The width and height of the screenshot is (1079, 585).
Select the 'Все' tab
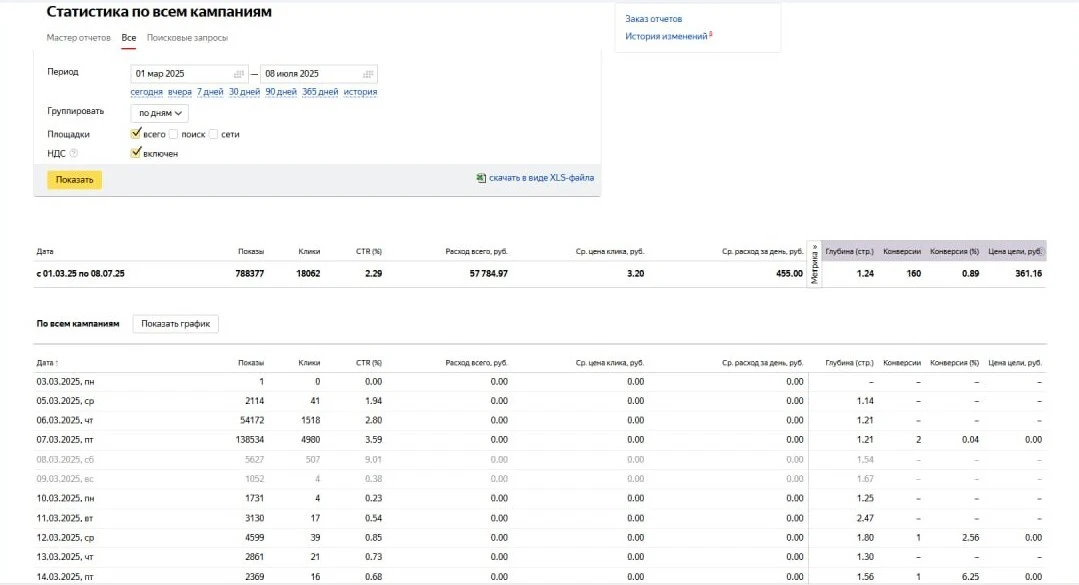[129, 38]
